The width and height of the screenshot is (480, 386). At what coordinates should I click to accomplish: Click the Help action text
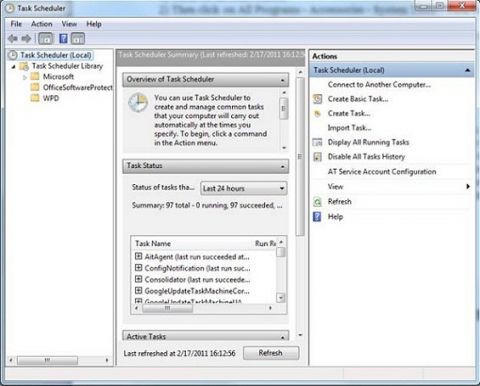click(x=335, y=217)
